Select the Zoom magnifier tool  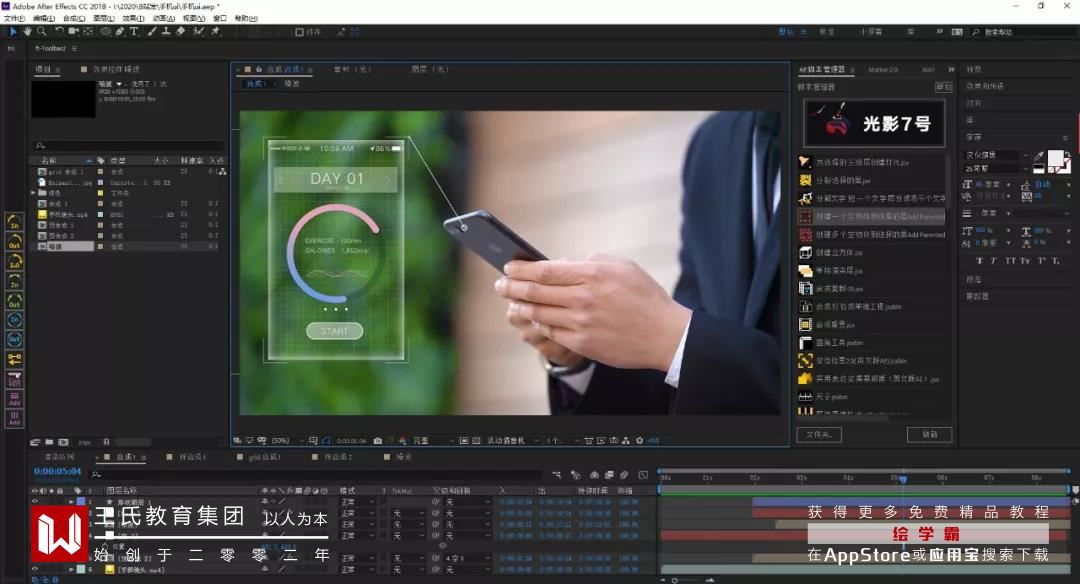click(41, 32)
